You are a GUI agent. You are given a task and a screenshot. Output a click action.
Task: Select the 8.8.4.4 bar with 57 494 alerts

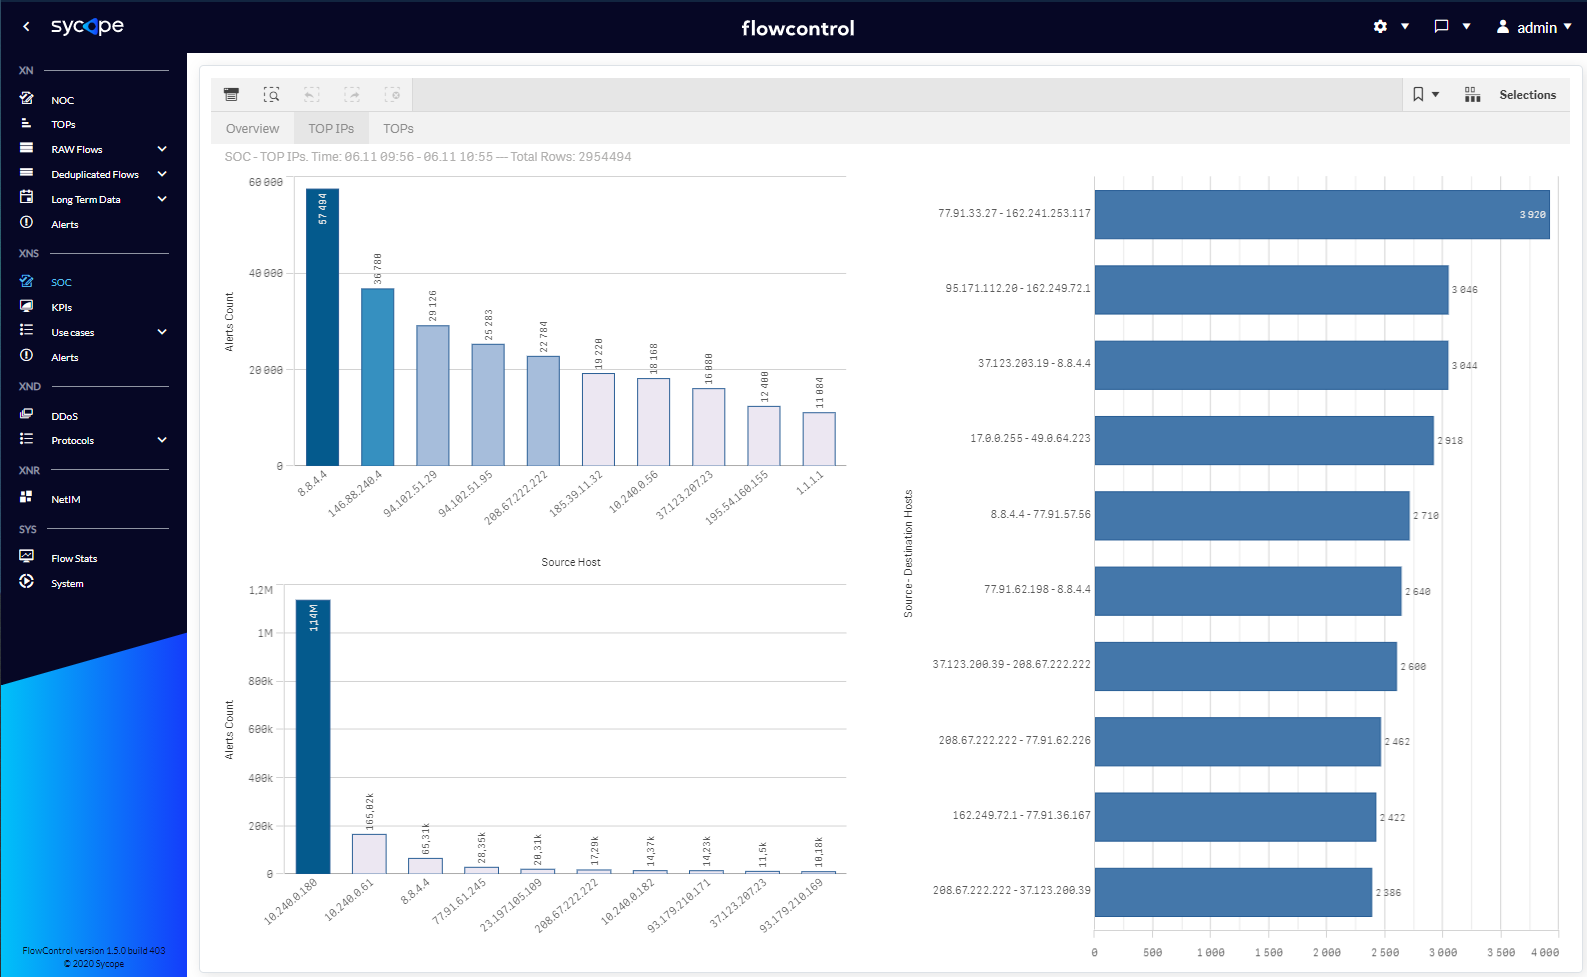322,327
